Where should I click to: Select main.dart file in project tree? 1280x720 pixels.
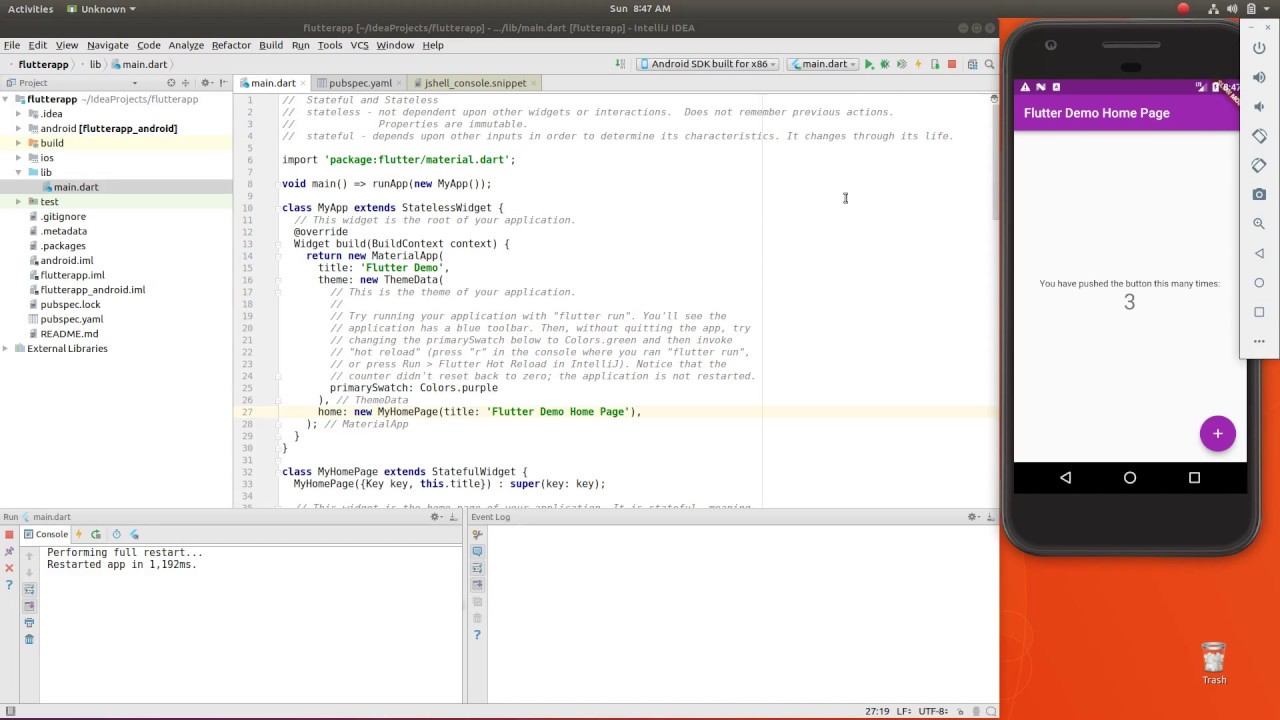76,187
